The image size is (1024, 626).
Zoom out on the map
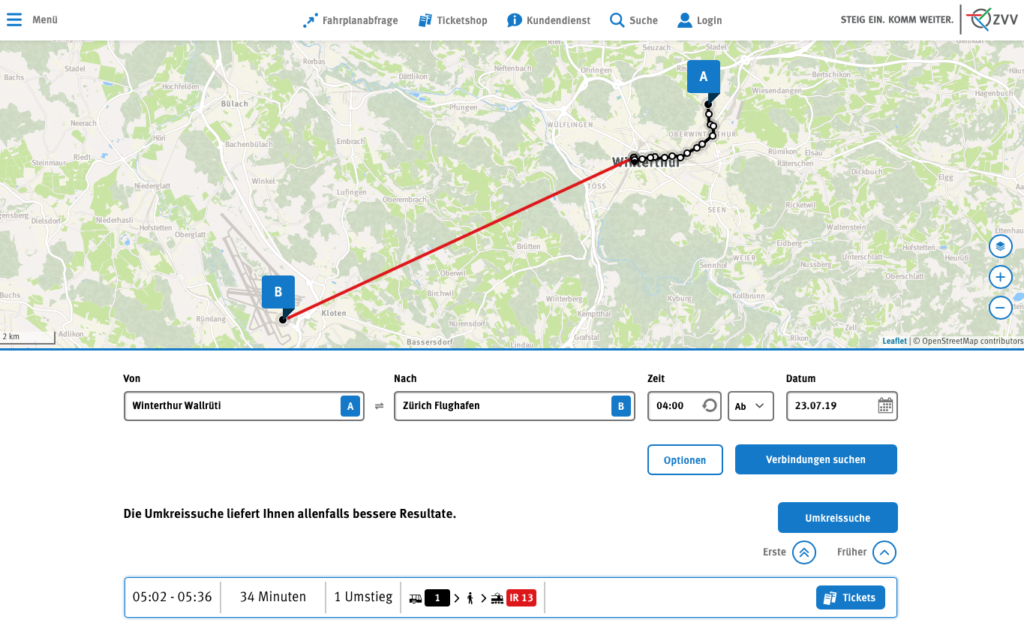[x=1000, y=307]
